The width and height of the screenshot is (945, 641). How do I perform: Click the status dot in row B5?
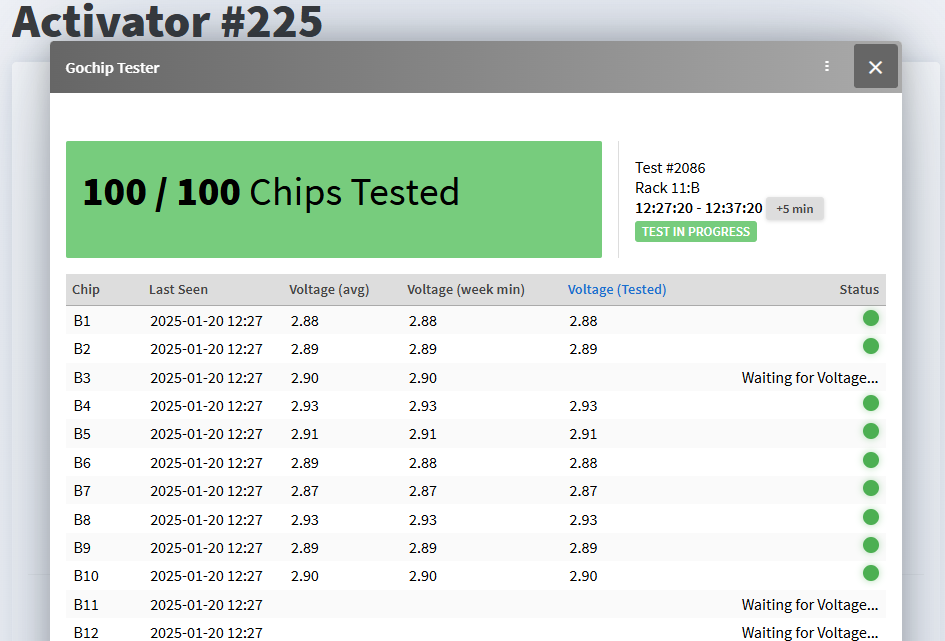point(870,432)
